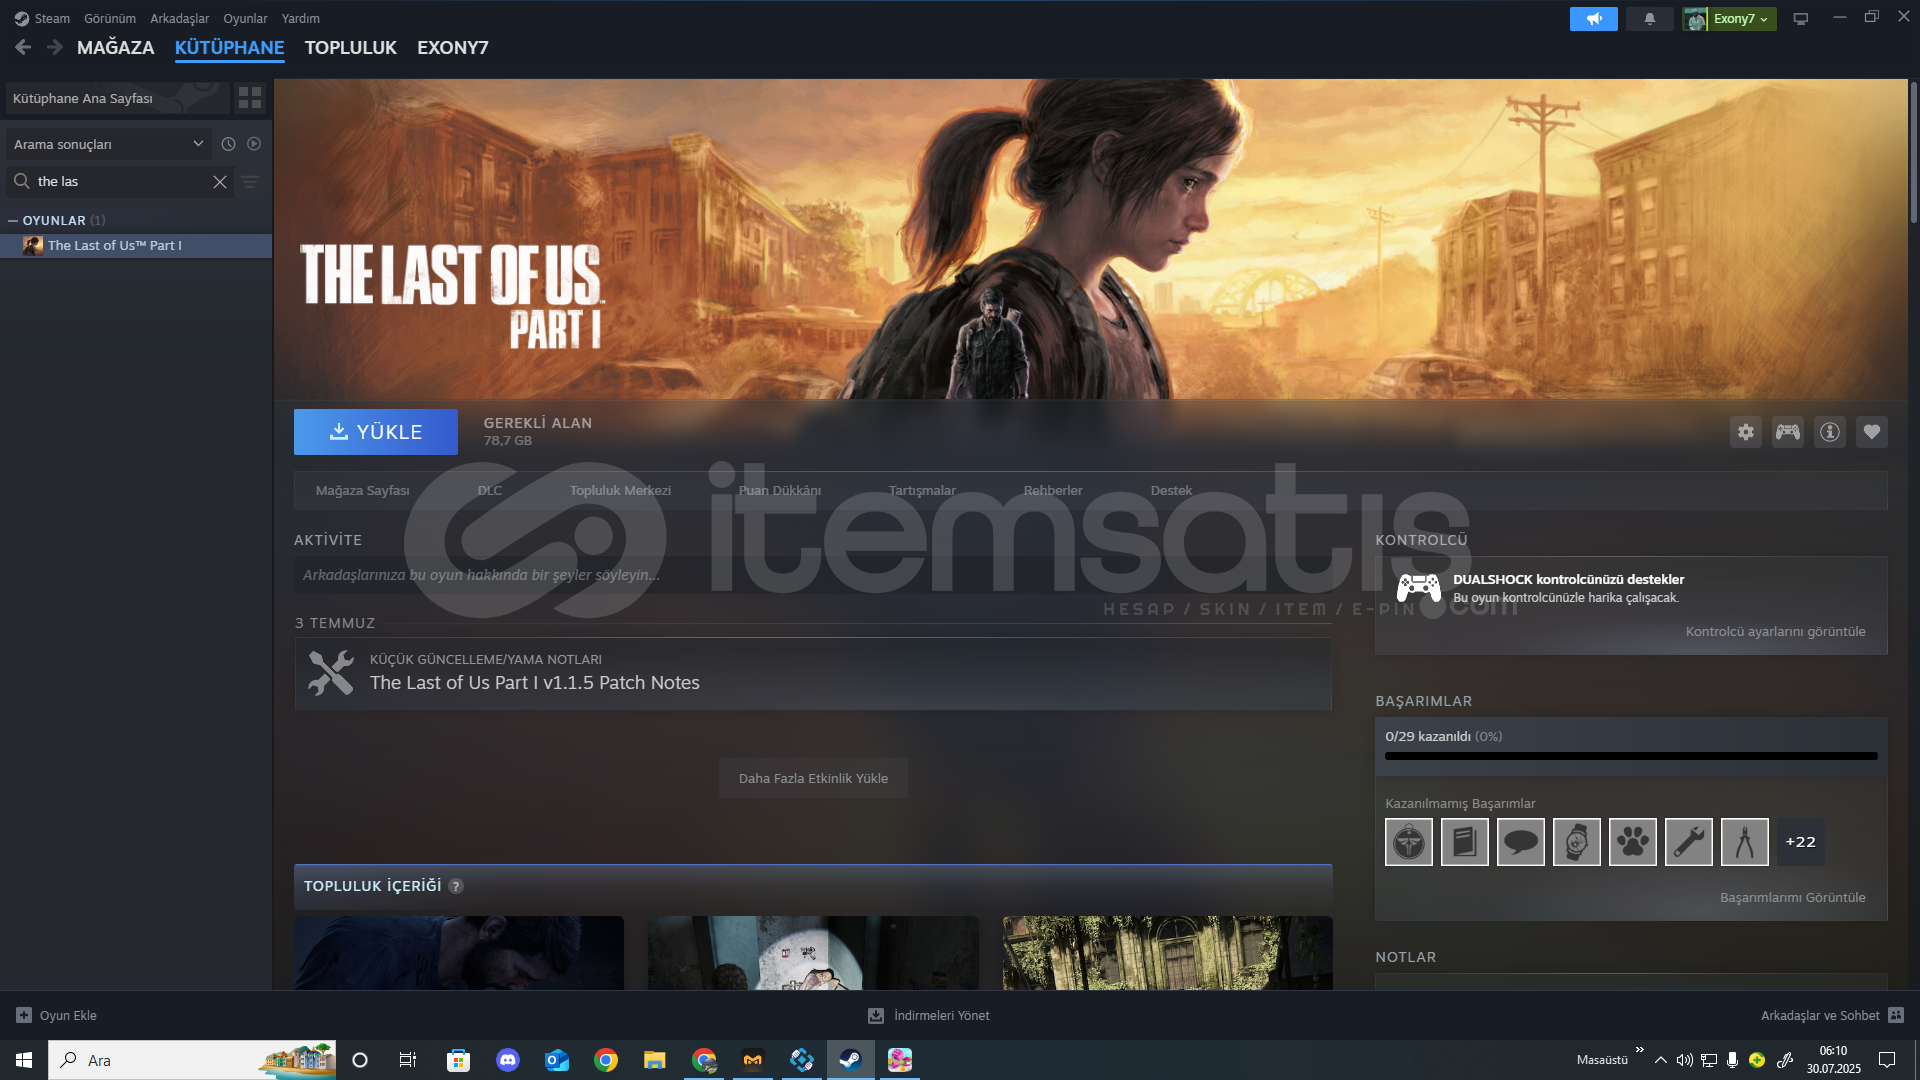The width and height of the screenshot is (1920, 1080).
Task: Go forward with the right arrow
Action: [x=55, y=47]
